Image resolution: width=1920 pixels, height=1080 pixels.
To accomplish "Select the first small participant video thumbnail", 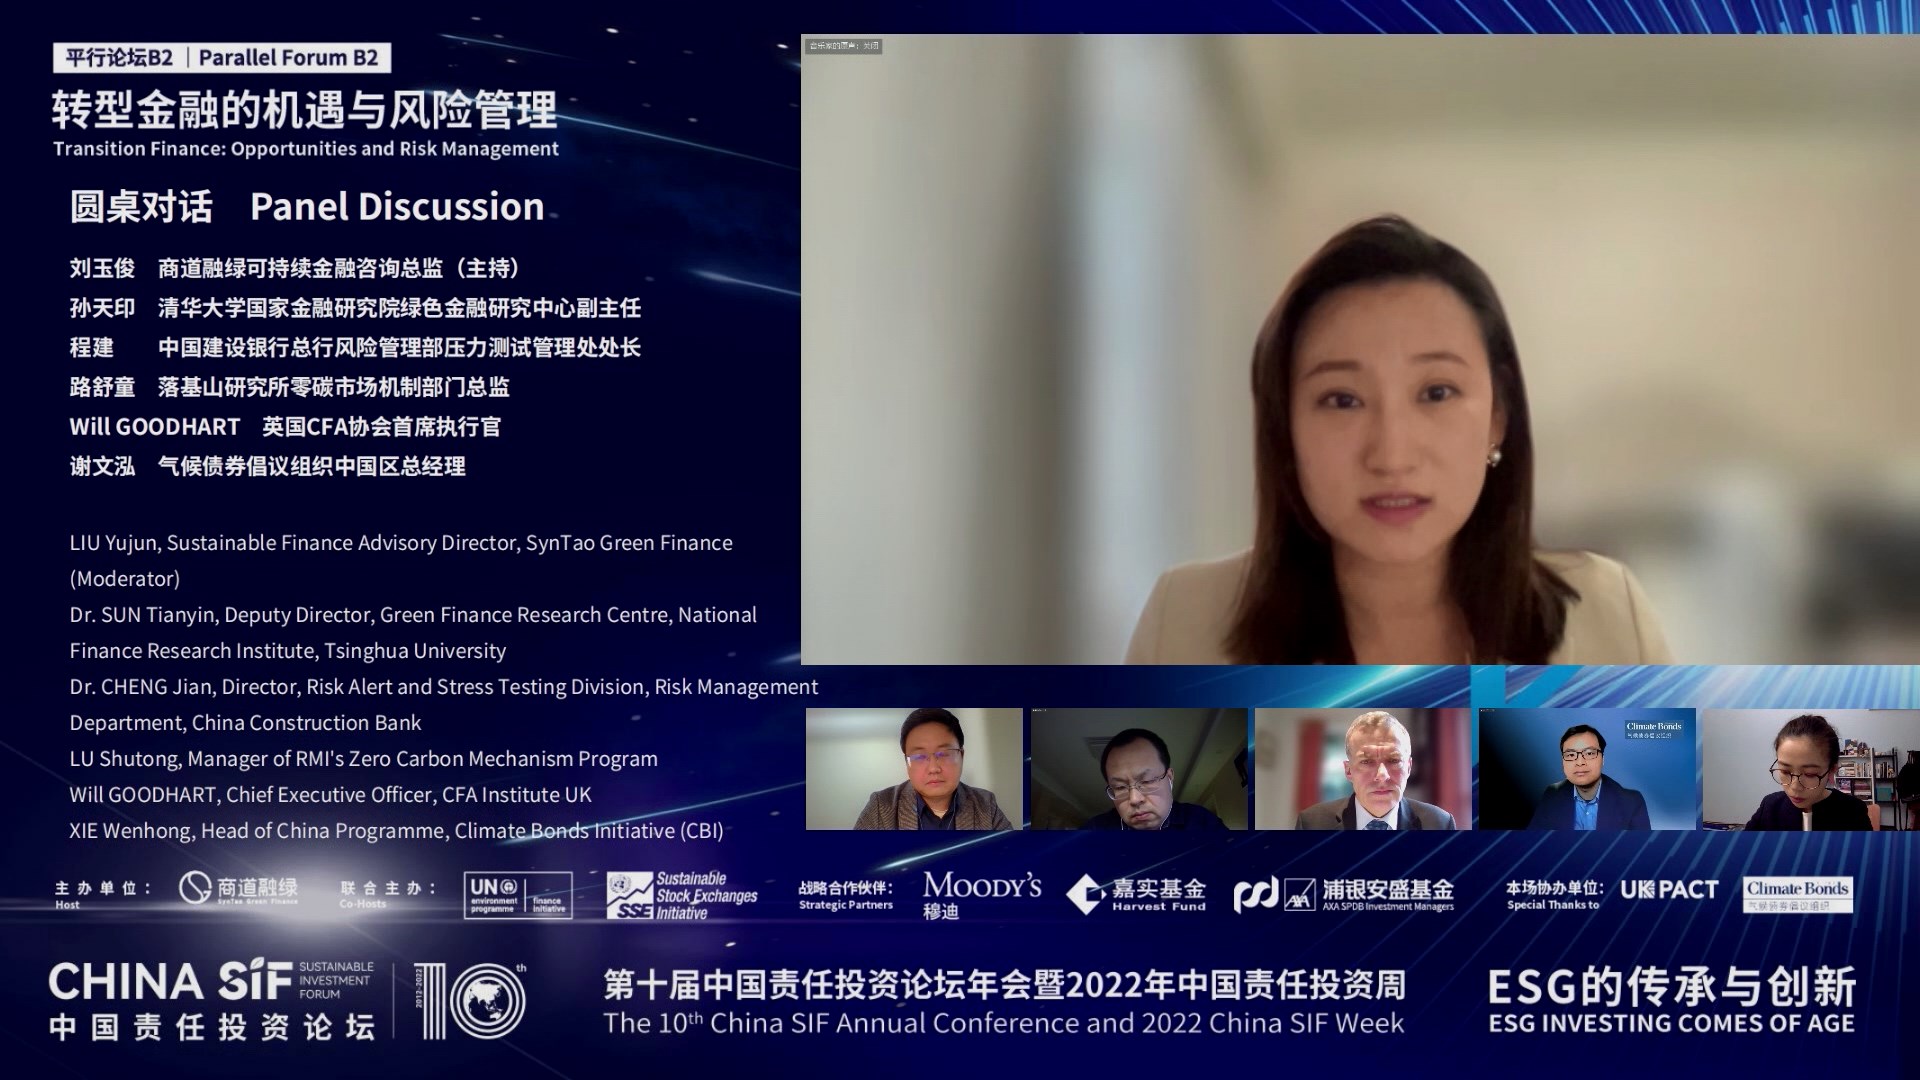I will point(914,769).
